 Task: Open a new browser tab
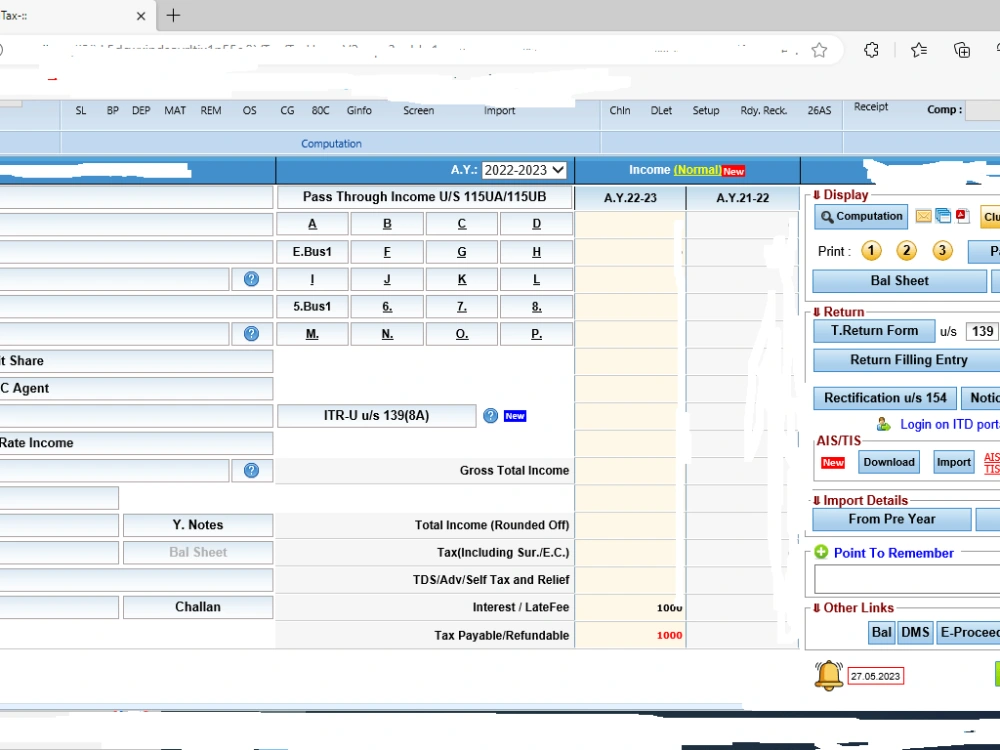point(173,15)
